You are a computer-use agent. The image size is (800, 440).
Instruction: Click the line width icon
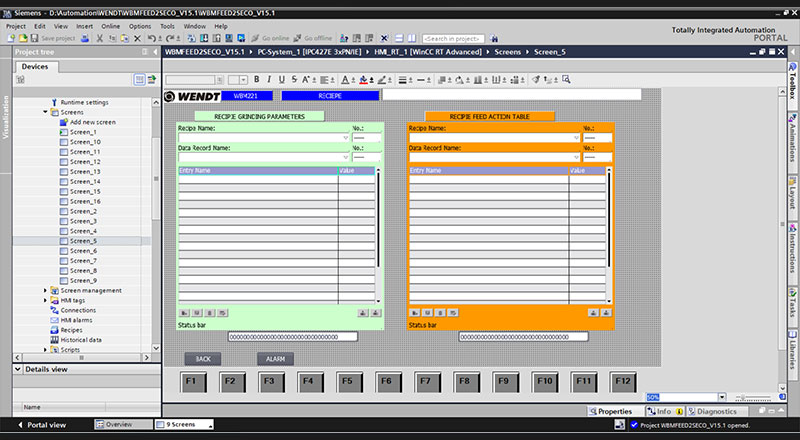coord(402,79)
